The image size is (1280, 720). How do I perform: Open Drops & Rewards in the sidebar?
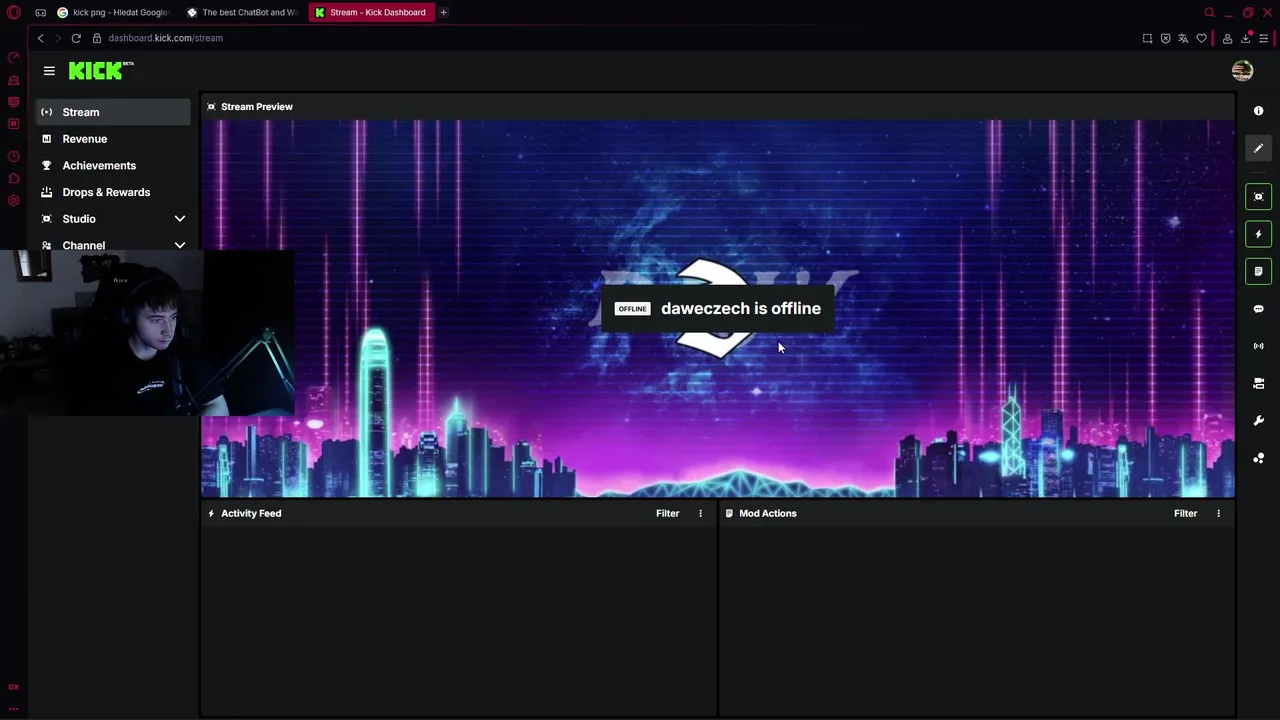point(113,192)
